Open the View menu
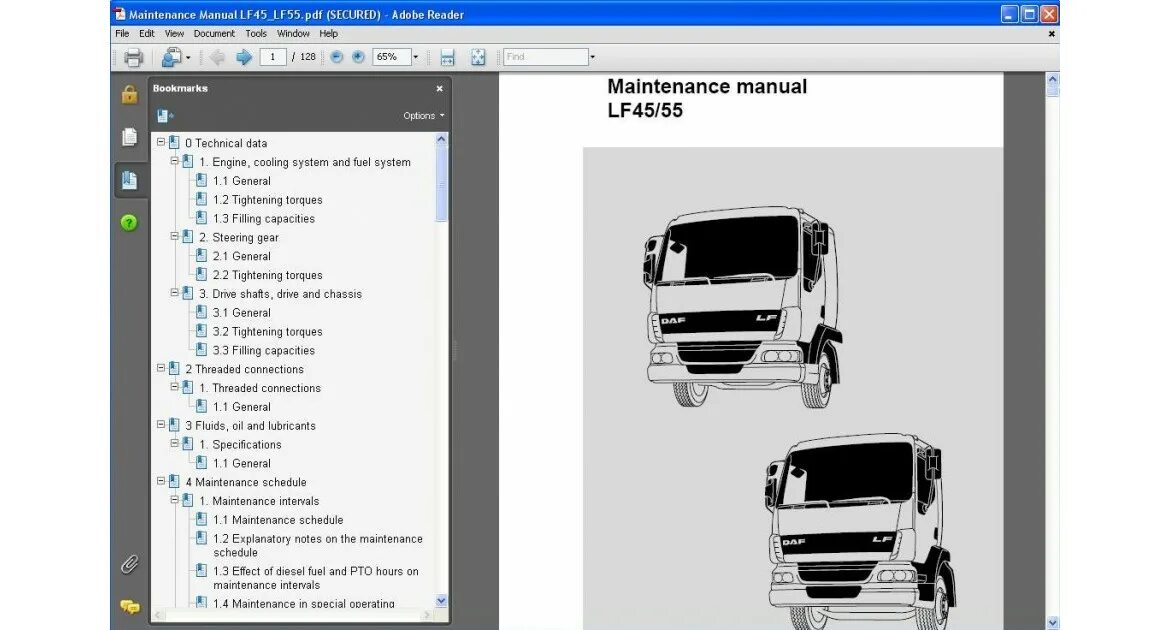This screenshot has width=1170, height=630. (174, 34)
